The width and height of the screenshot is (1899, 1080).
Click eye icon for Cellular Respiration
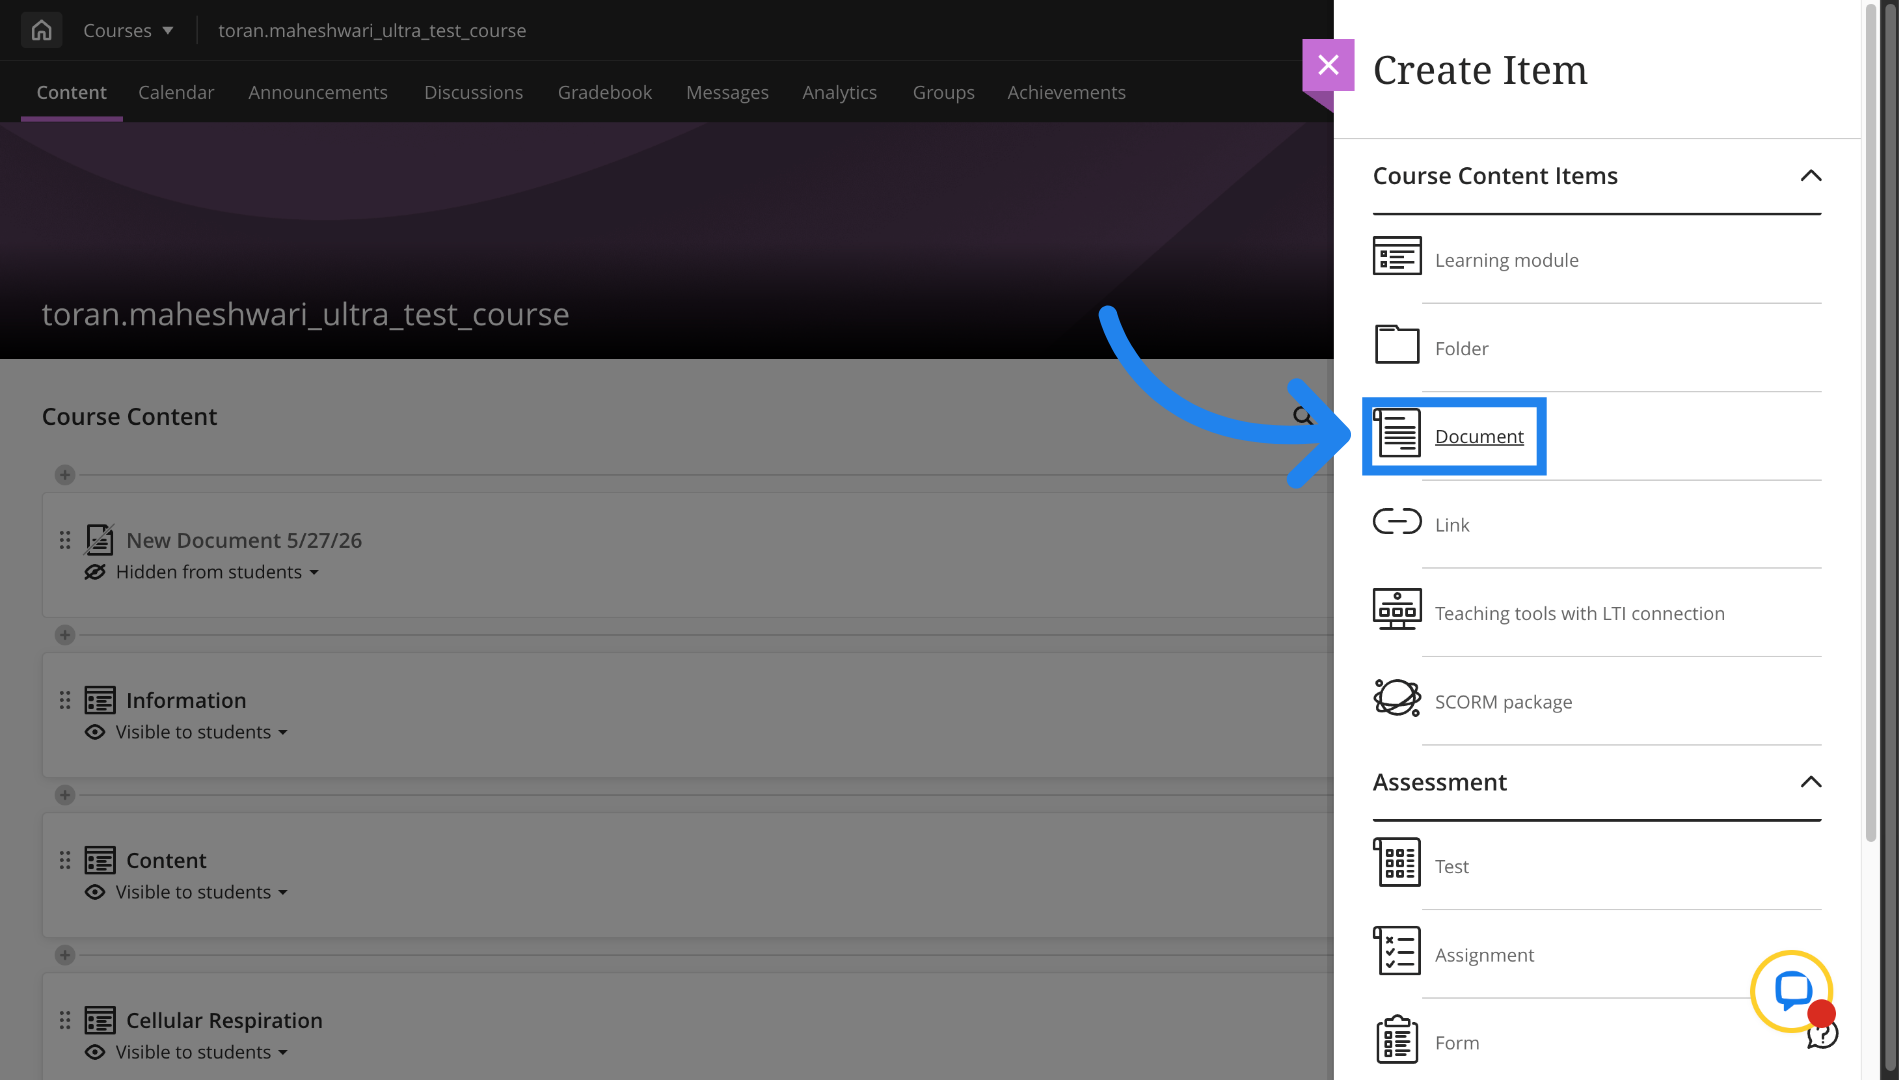click(x=95, y=1052)
